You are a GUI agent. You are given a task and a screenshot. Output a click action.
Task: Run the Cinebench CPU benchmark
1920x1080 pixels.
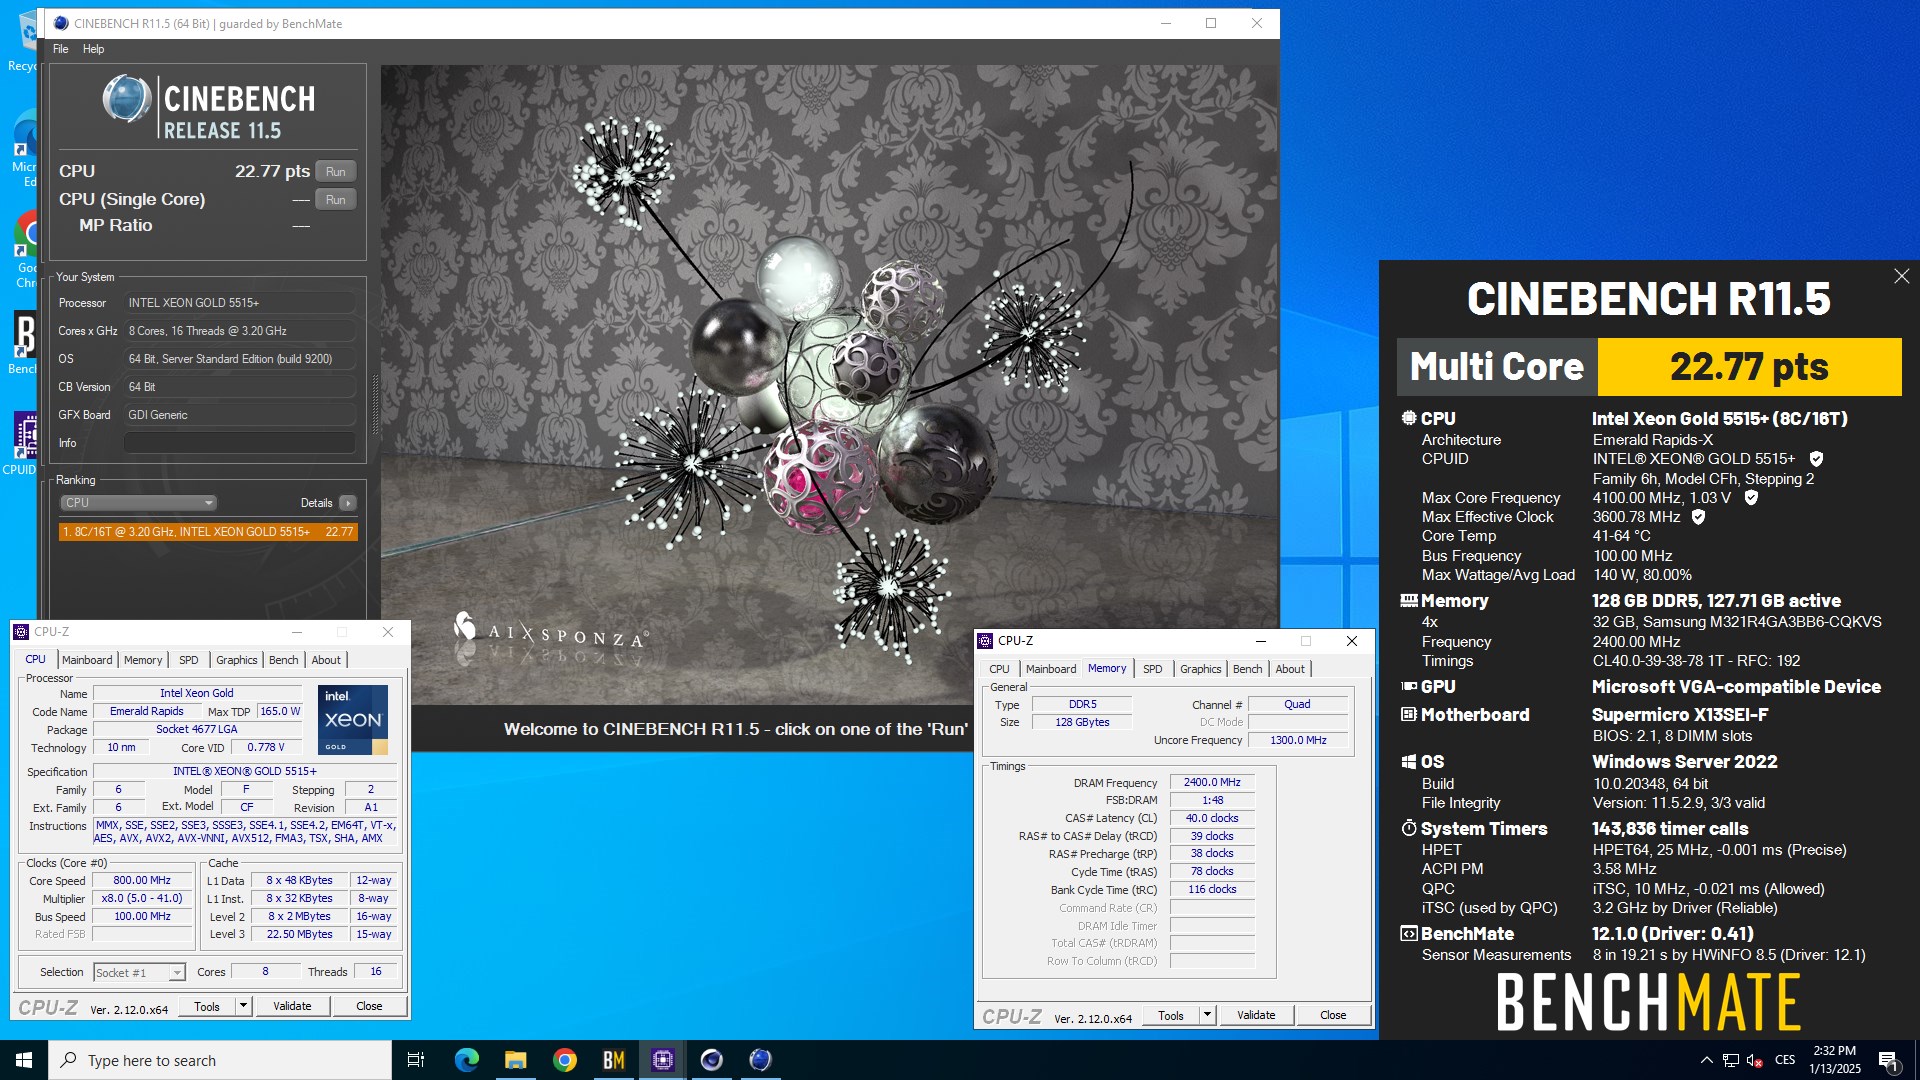[x=336, y=171]
